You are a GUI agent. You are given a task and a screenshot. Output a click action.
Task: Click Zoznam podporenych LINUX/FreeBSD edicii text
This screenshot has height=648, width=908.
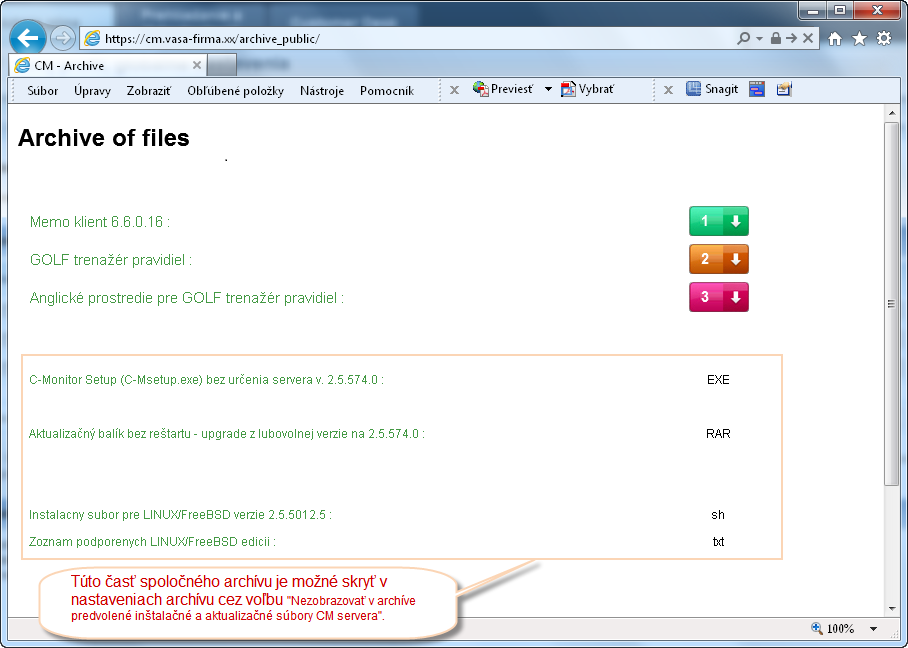pos(152,542)
